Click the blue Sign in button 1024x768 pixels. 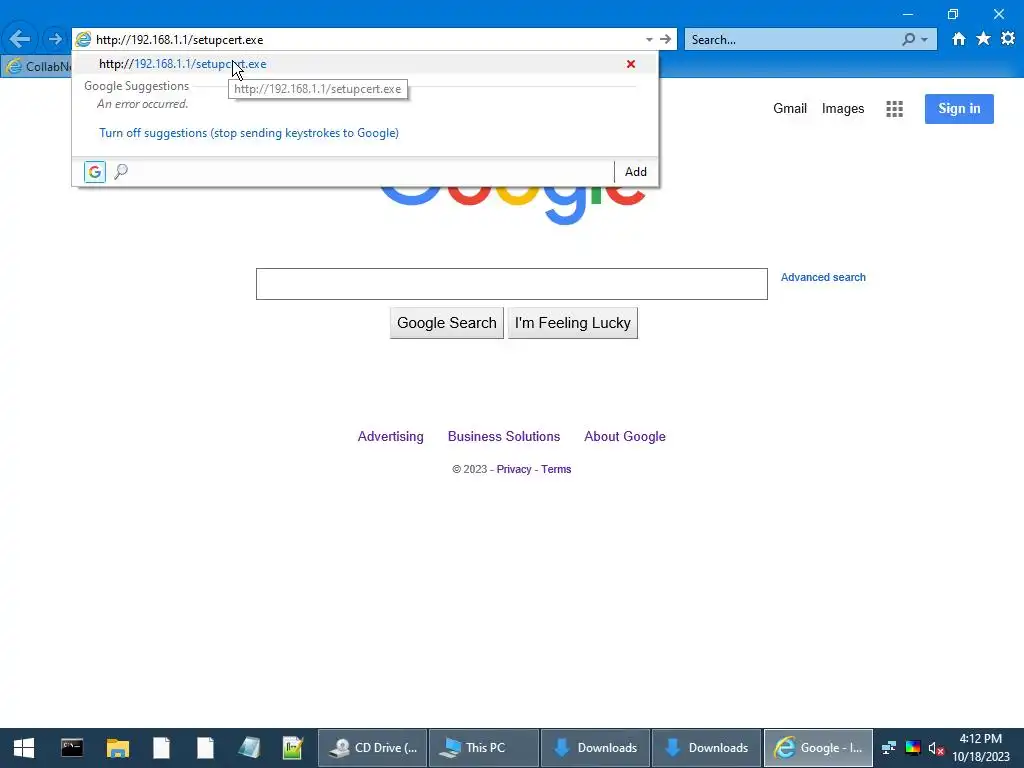959,108
